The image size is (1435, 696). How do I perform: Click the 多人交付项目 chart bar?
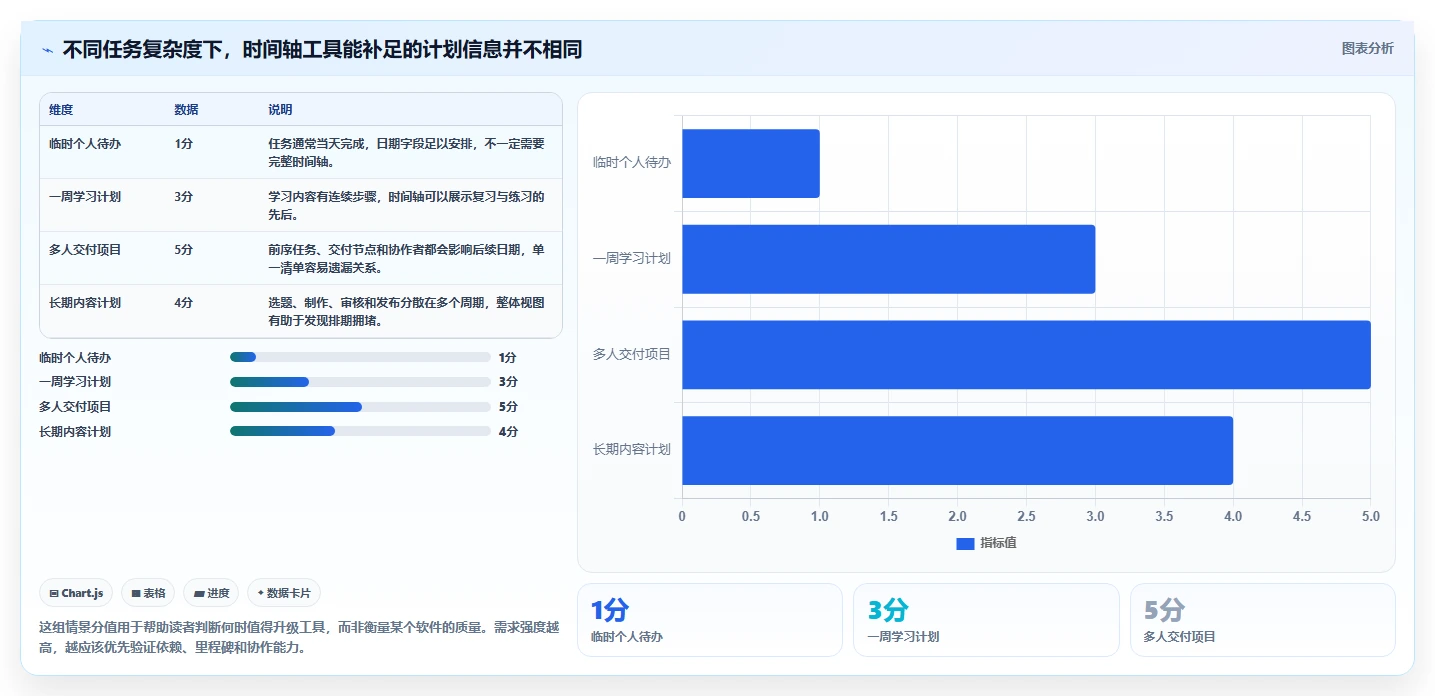click(x=1026, y=354)
